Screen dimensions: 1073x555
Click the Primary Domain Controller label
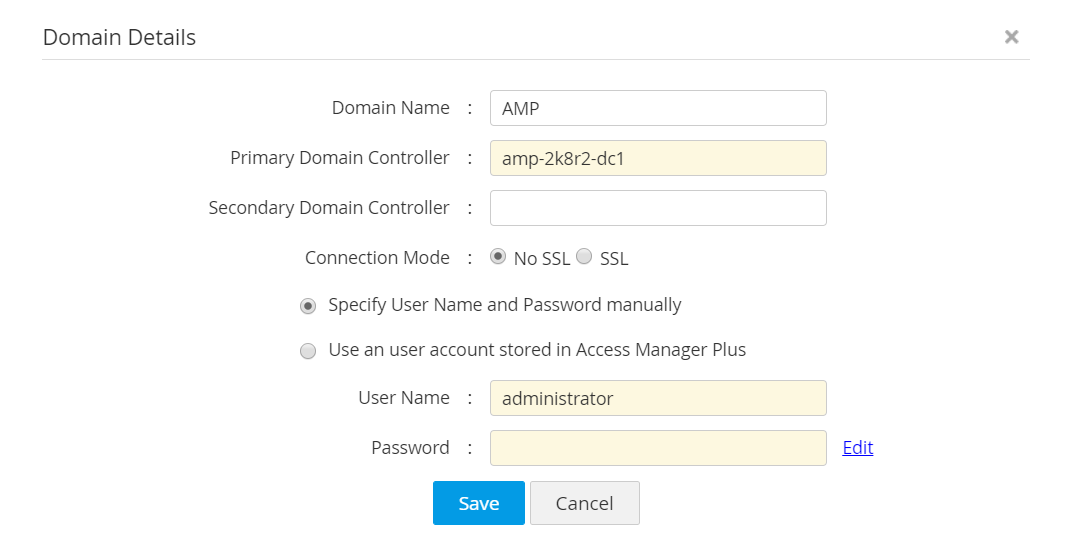[339, 158]
